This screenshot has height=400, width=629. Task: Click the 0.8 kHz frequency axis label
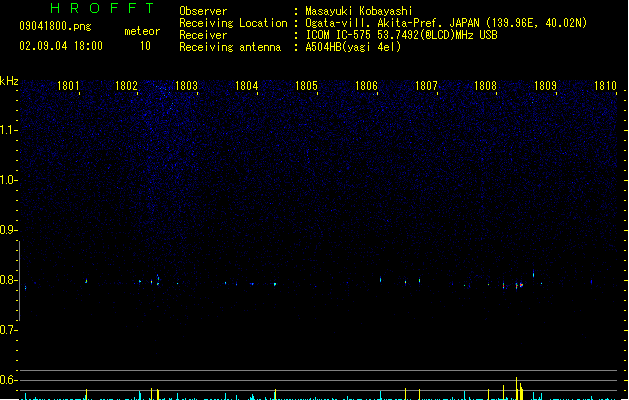(8, 280)
